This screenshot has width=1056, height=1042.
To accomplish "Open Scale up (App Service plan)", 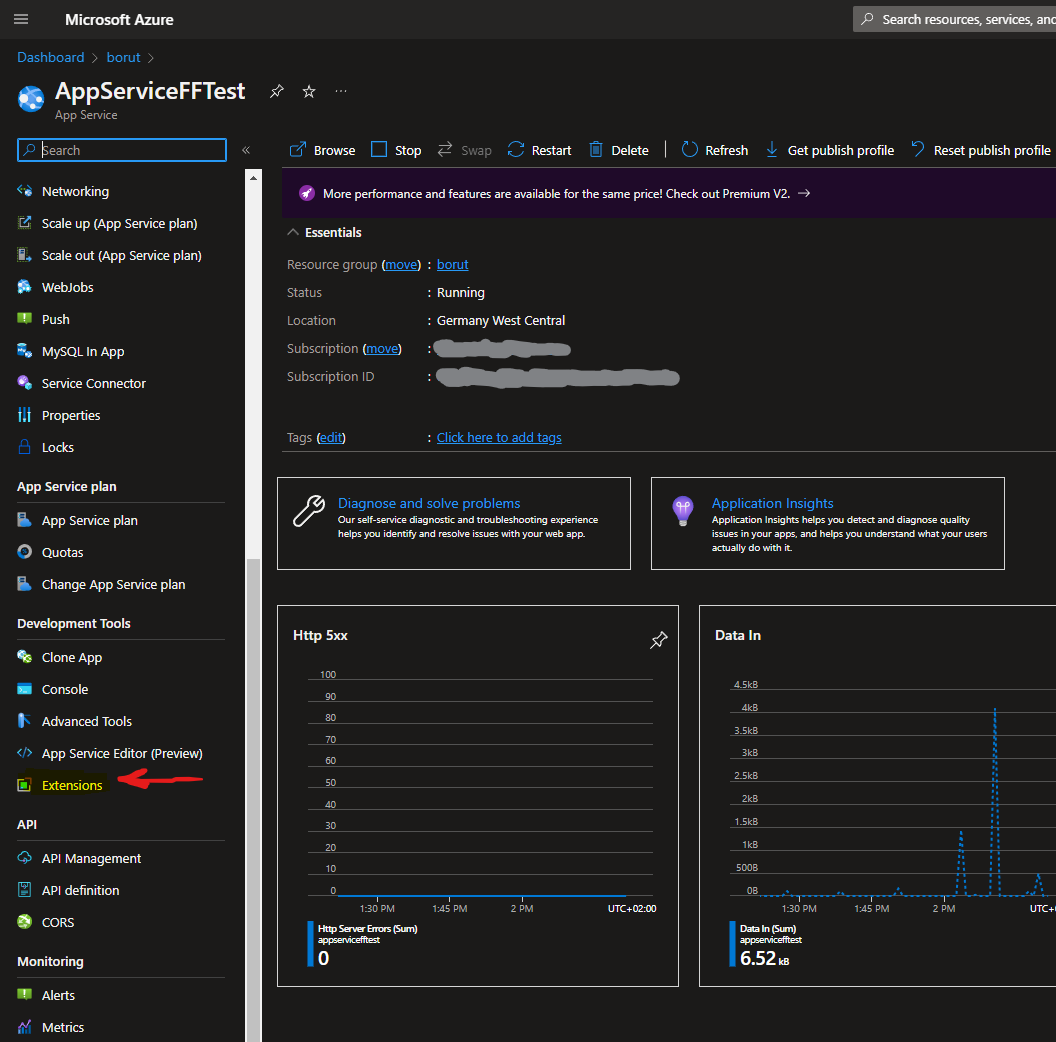I will pyautogui.click(x=121, y=224).
